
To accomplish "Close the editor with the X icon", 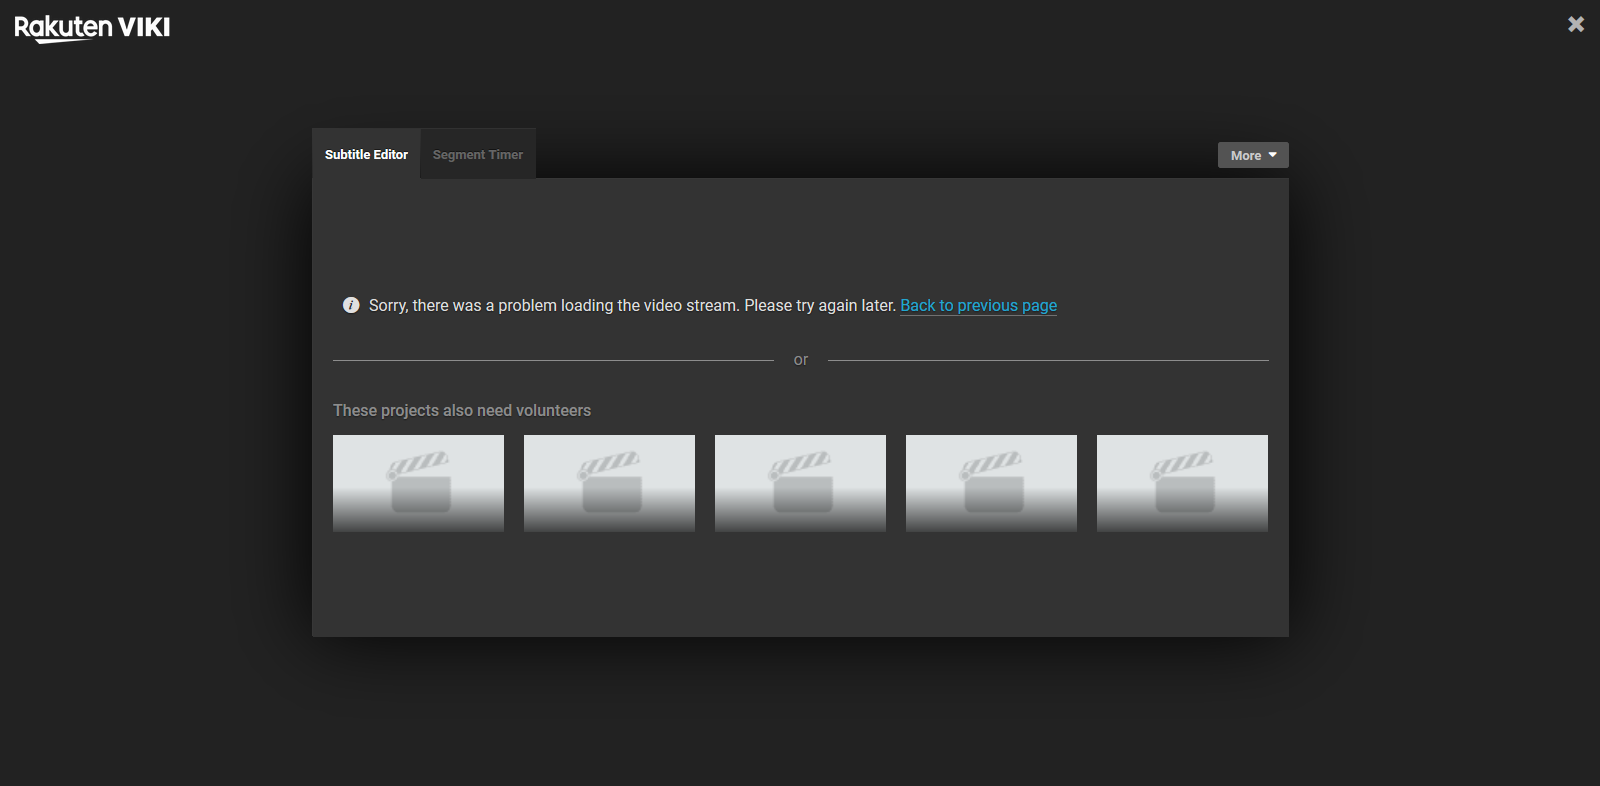I will 1575,24.
